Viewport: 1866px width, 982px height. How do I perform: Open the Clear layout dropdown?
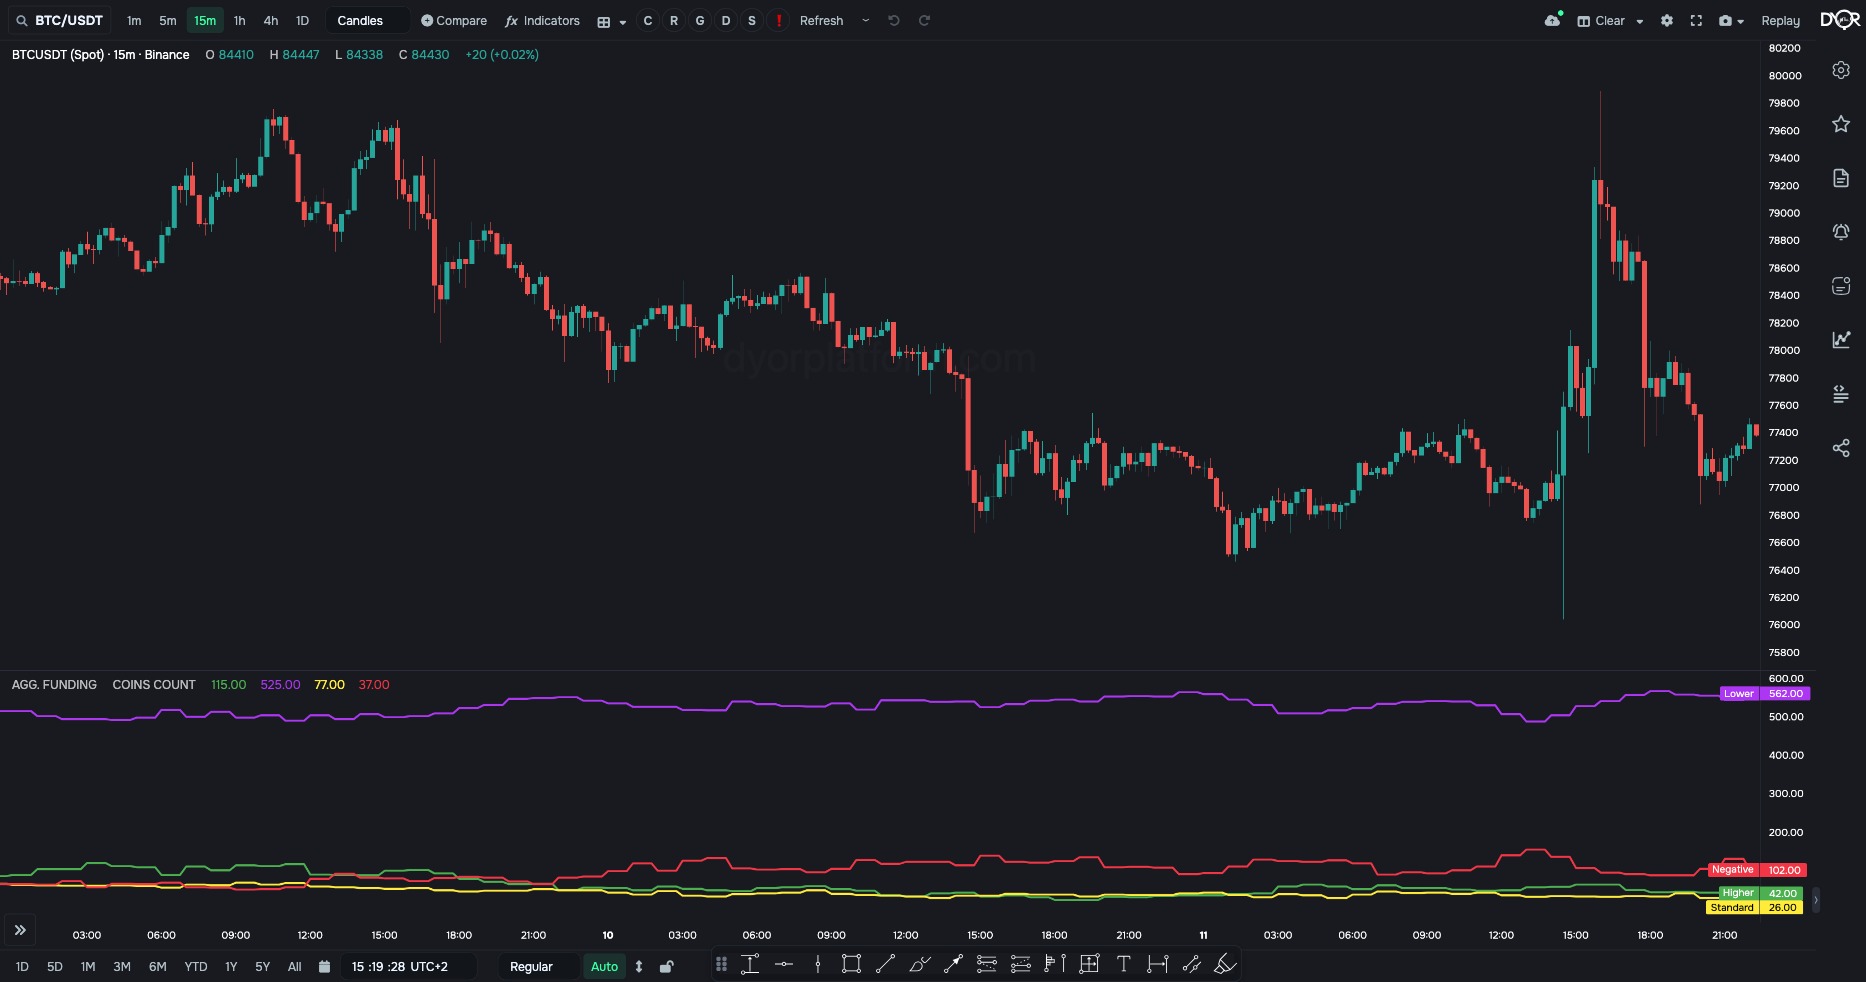coord(1611,20)
